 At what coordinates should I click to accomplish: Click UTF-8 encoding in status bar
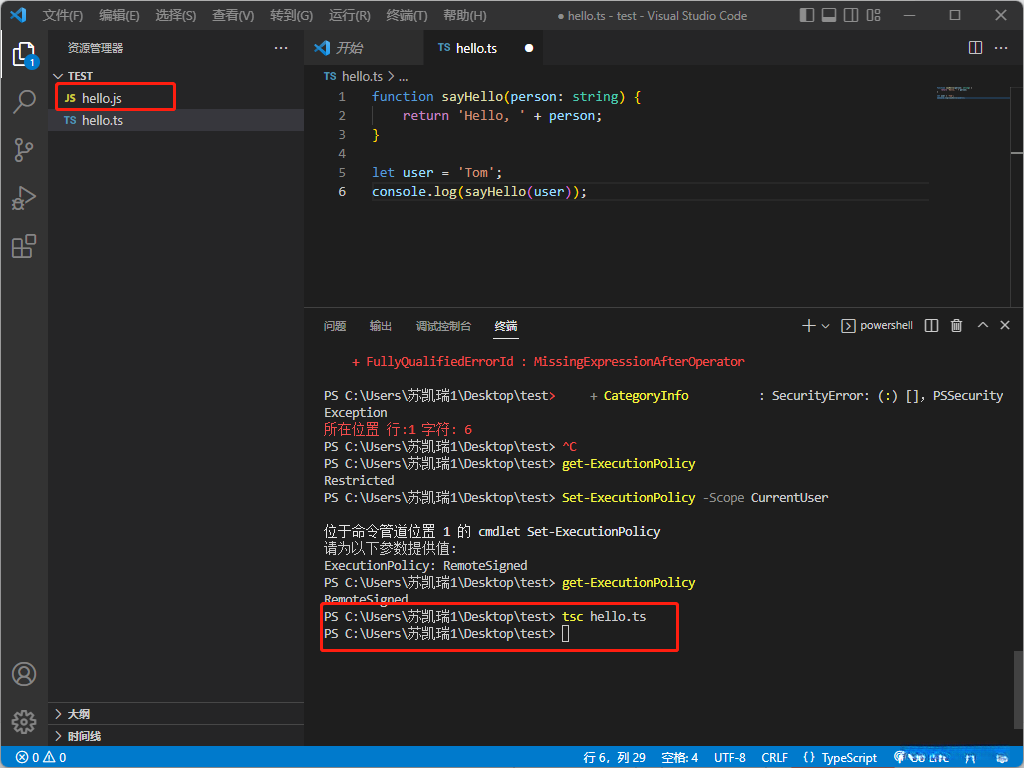[x=730, y=758]
